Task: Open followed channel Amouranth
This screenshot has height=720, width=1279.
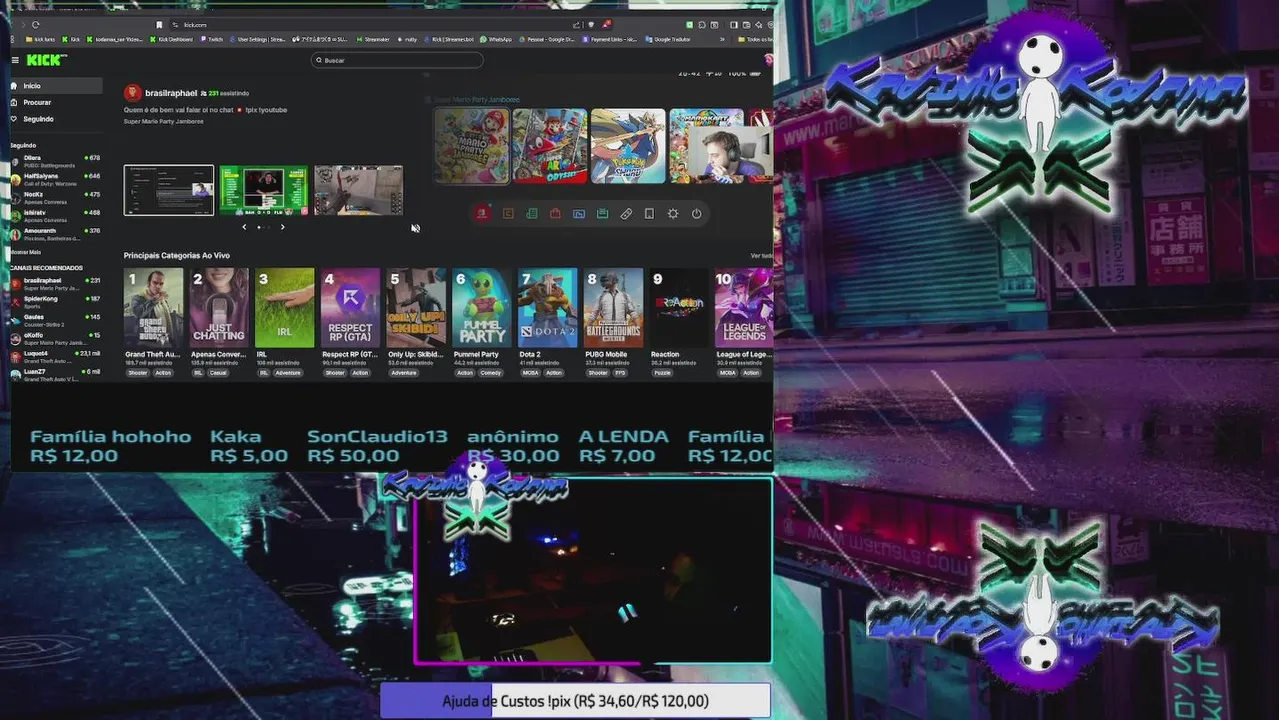Action: [x=56, y=233]
